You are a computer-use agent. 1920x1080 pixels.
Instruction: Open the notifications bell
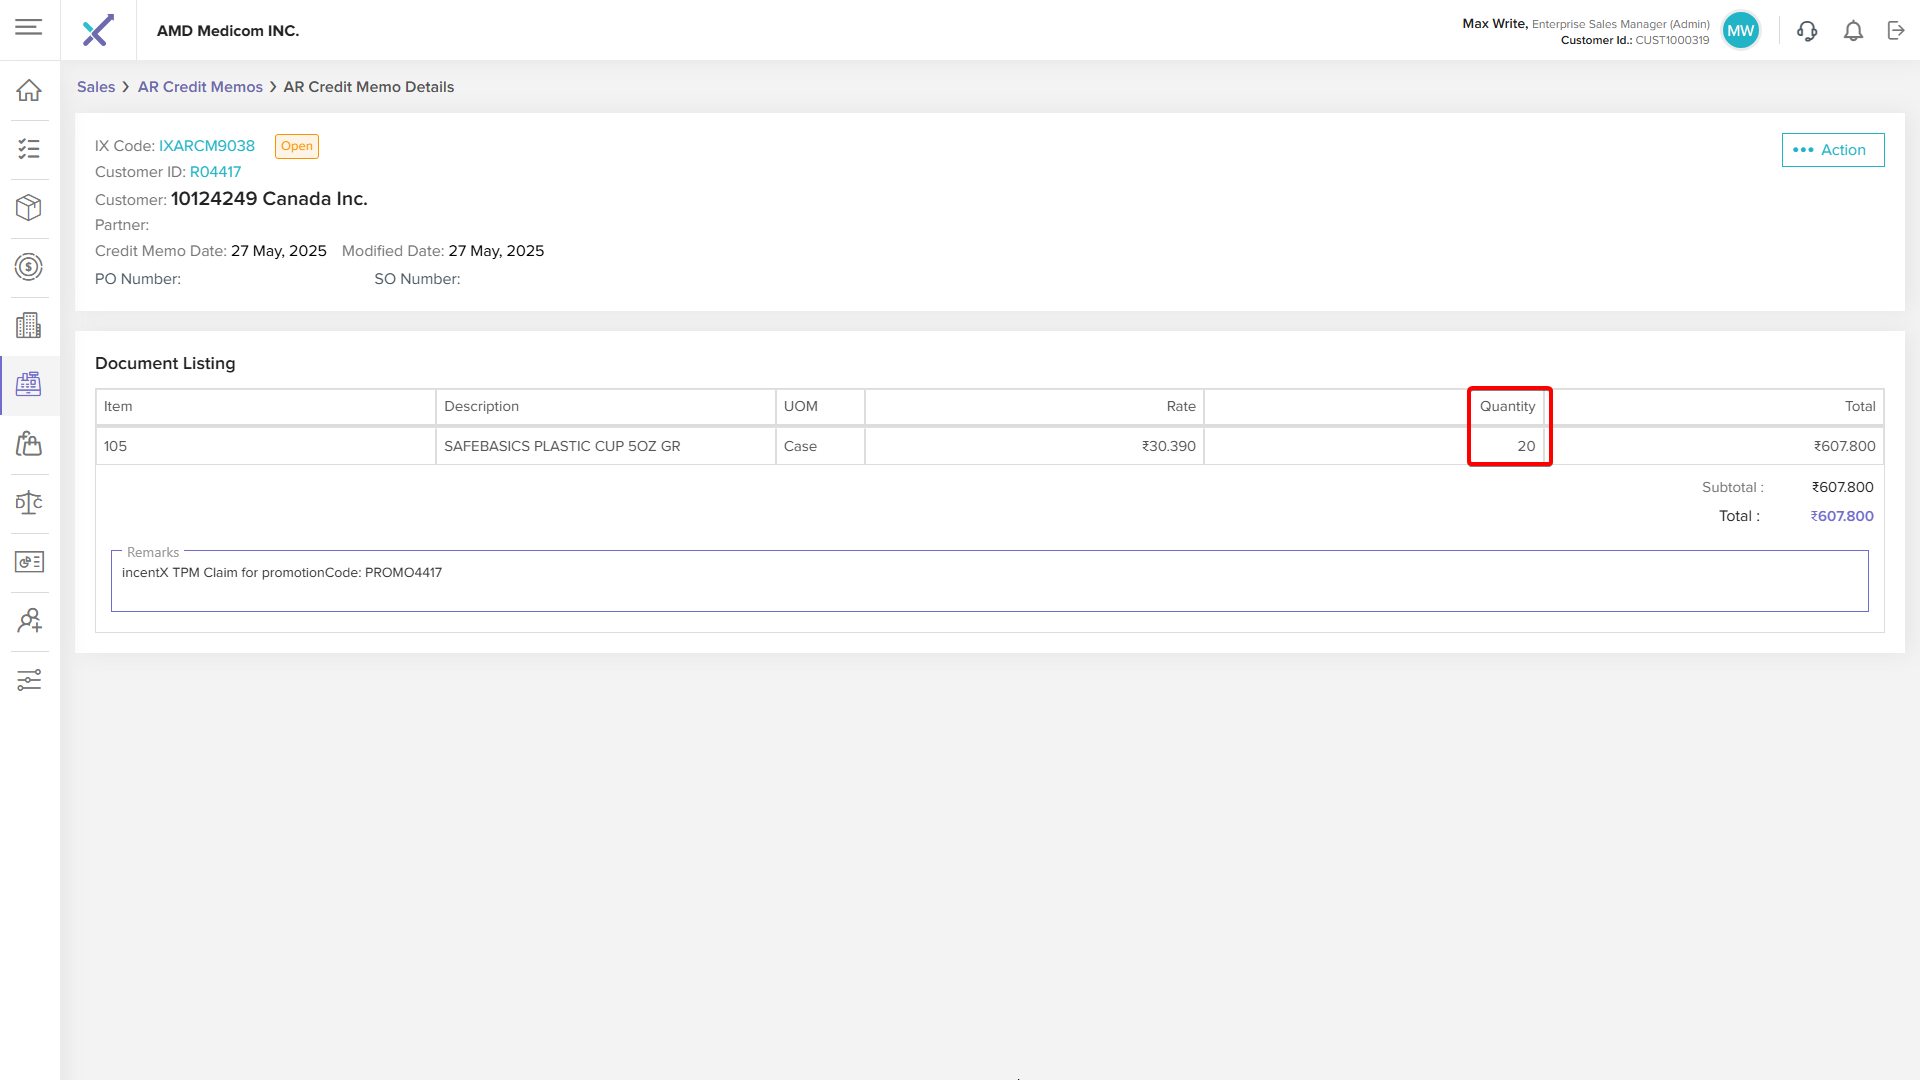click(x=1853, y=31)
